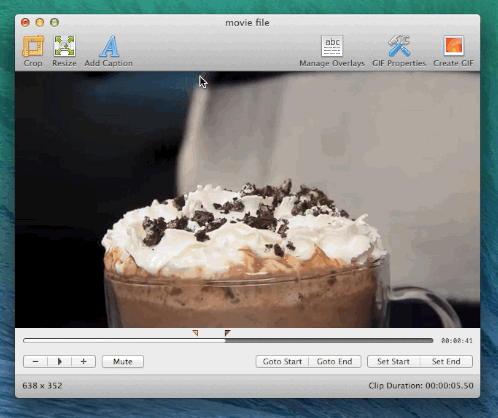This screenshot has width=498, height=418.
Task: Toggle Mute on the audio
Action: point(123,361)
